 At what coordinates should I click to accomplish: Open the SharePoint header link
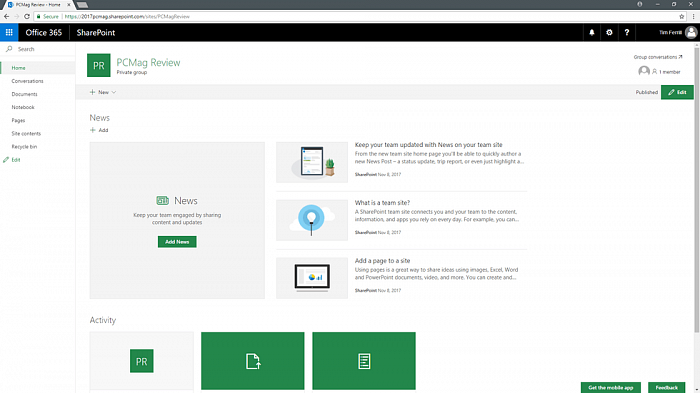[96, 32]
